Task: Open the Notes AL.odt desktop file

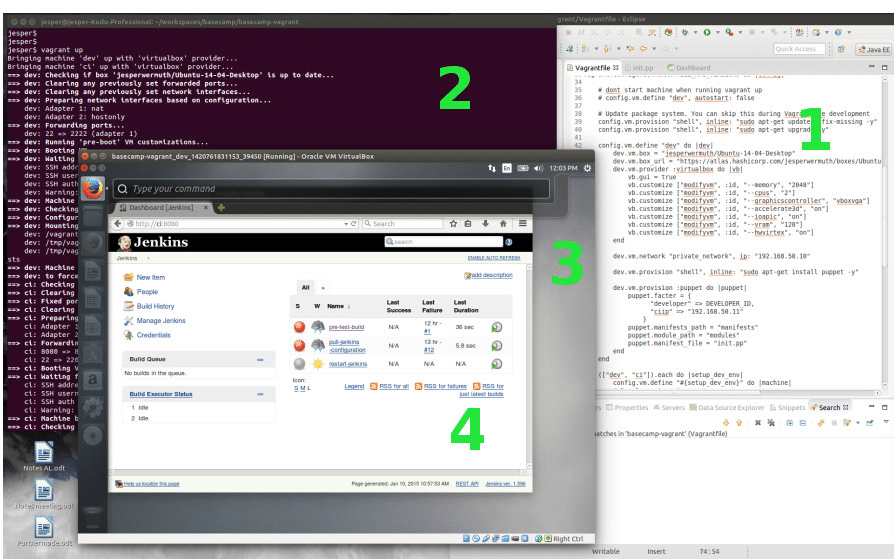Action: click(x=44, y=456)
